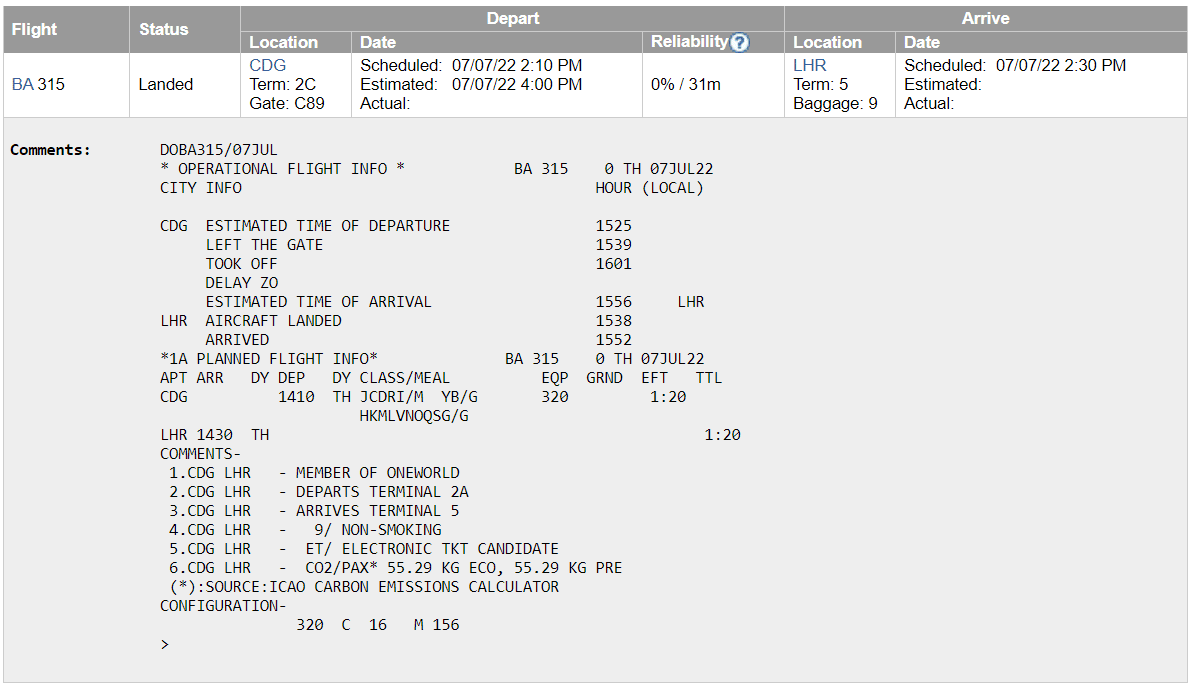Image resolution: width=1192 pixels, height=688 pixels.
Task: Open the BA airline link
Action: pyautogui.click(x=22, y=85)
